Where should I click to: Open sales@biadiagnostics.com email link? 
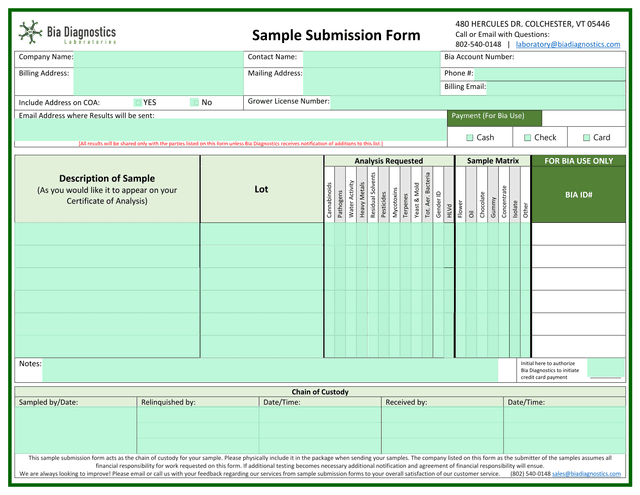coord(586,474)
